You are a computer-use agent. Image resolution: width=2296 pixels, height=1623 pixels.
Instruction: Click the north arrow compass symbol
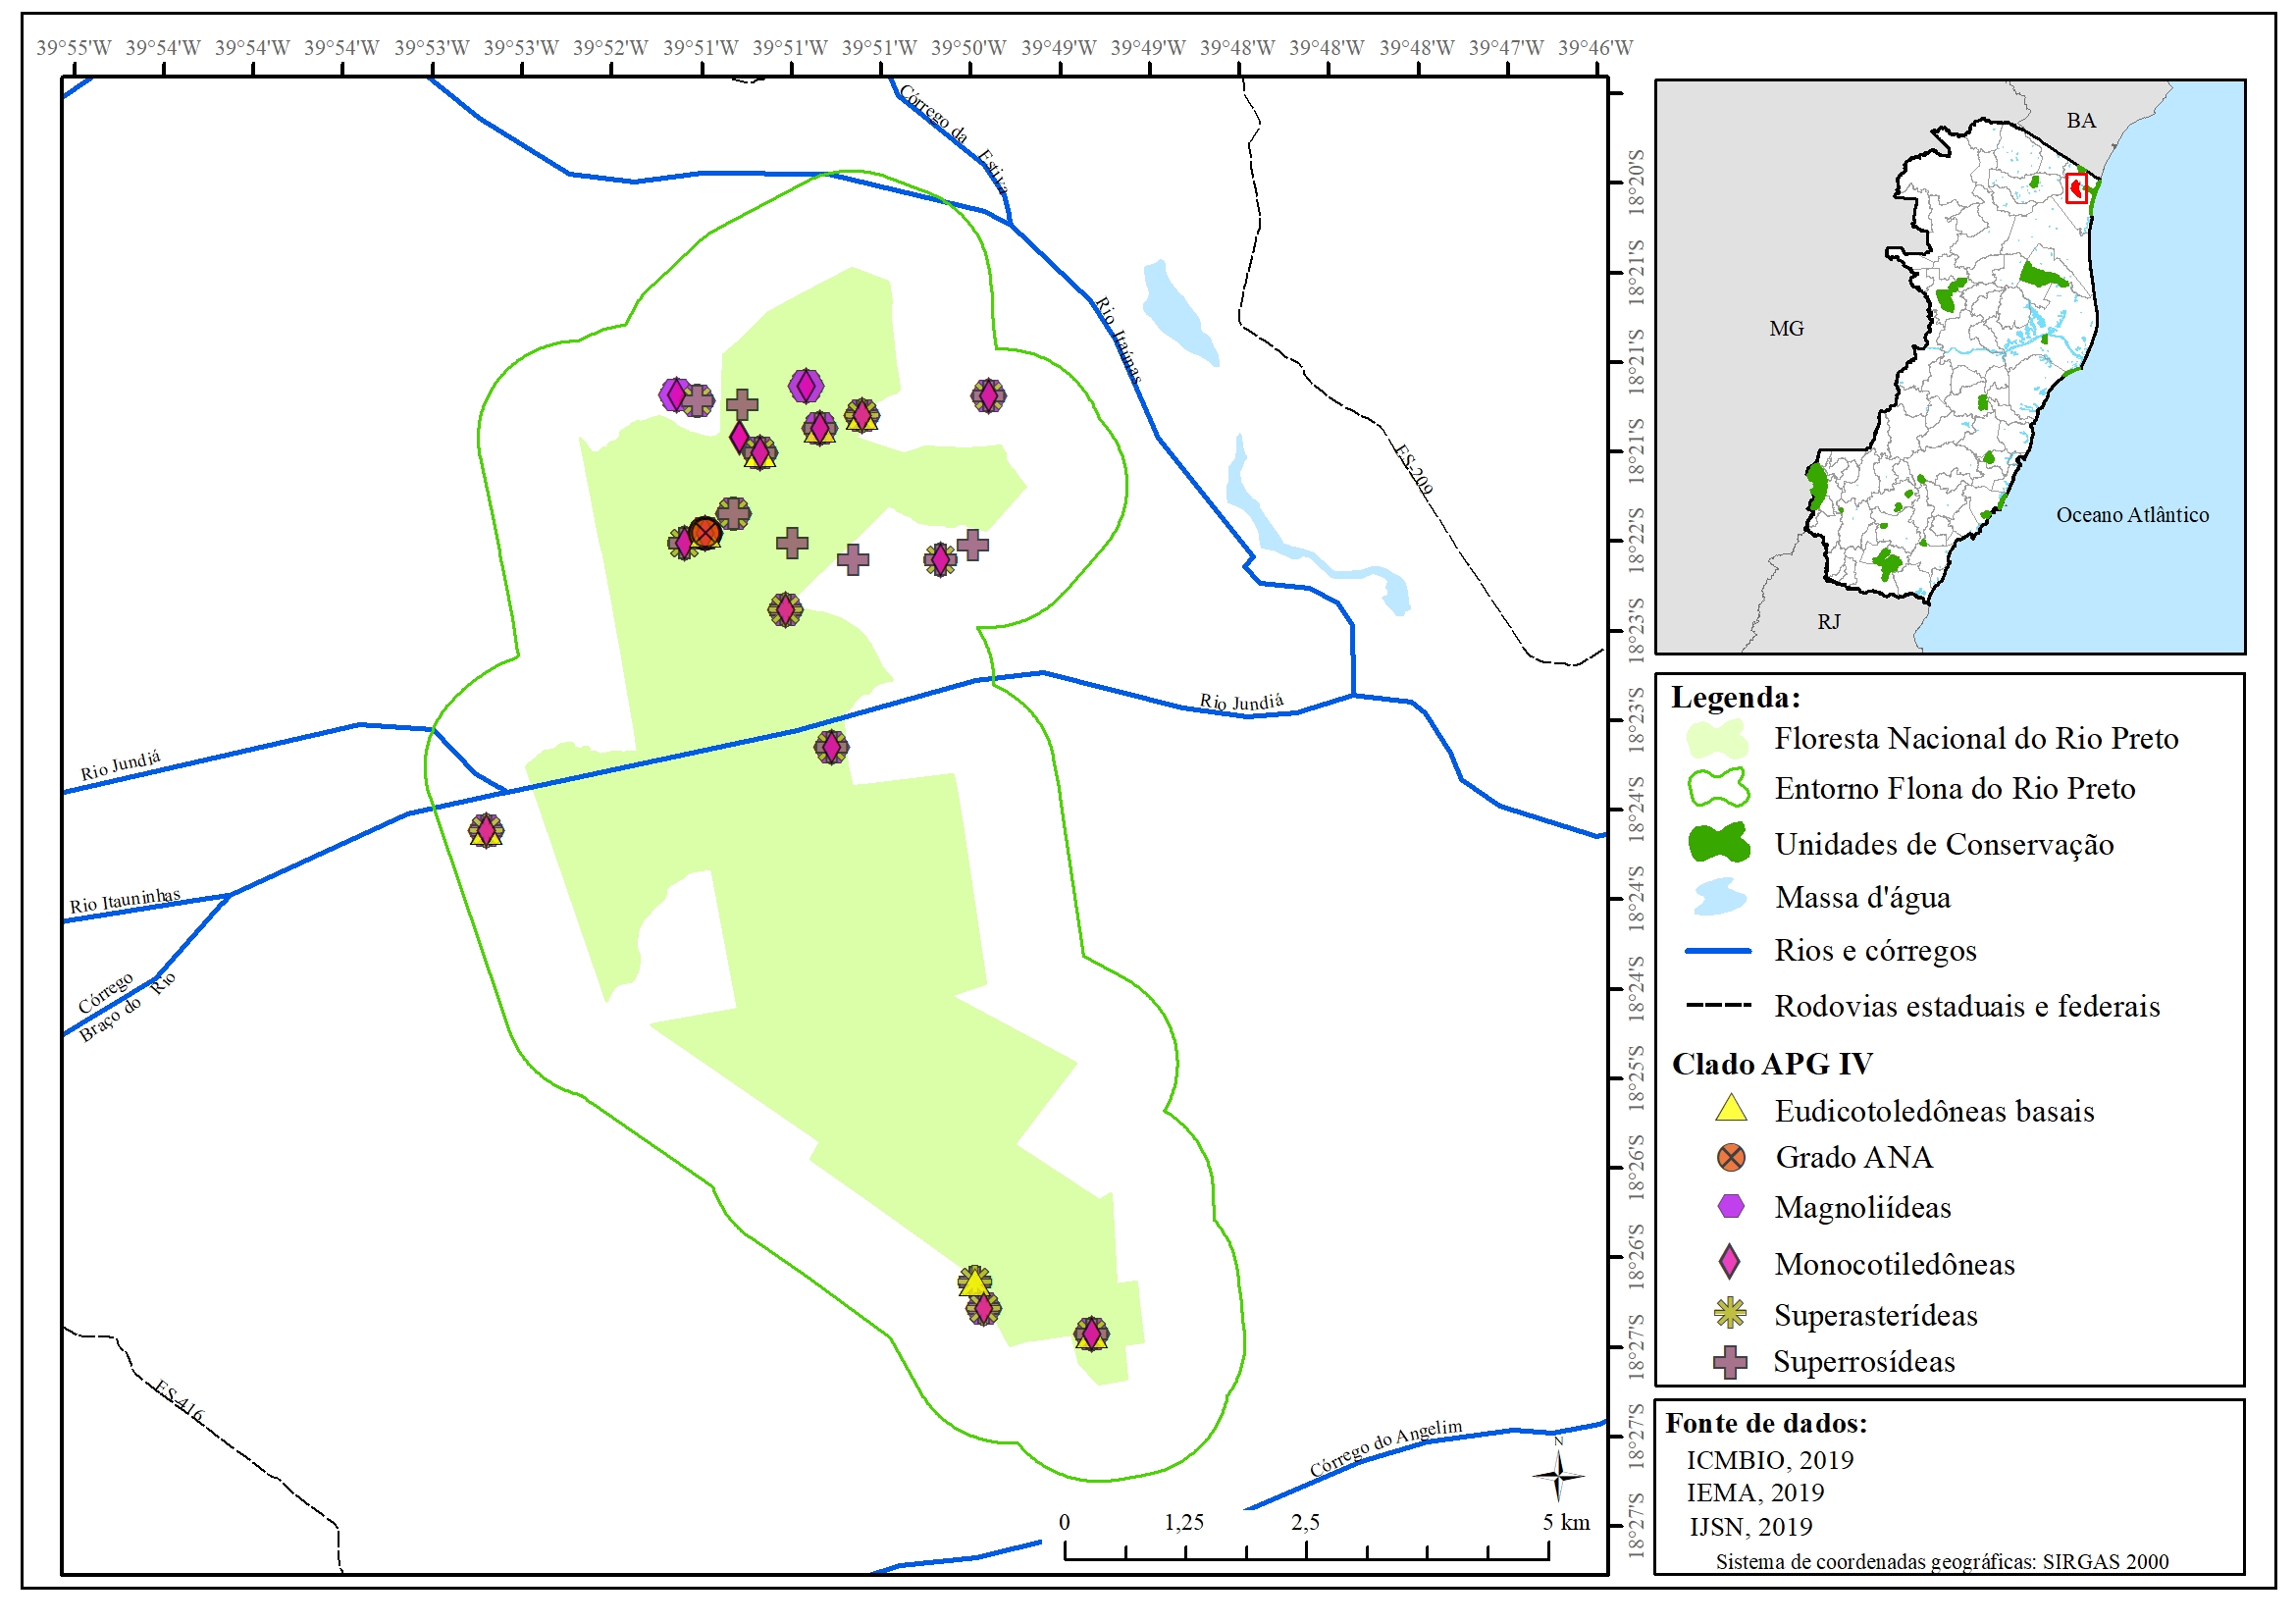click(x=1558, y=1474)
